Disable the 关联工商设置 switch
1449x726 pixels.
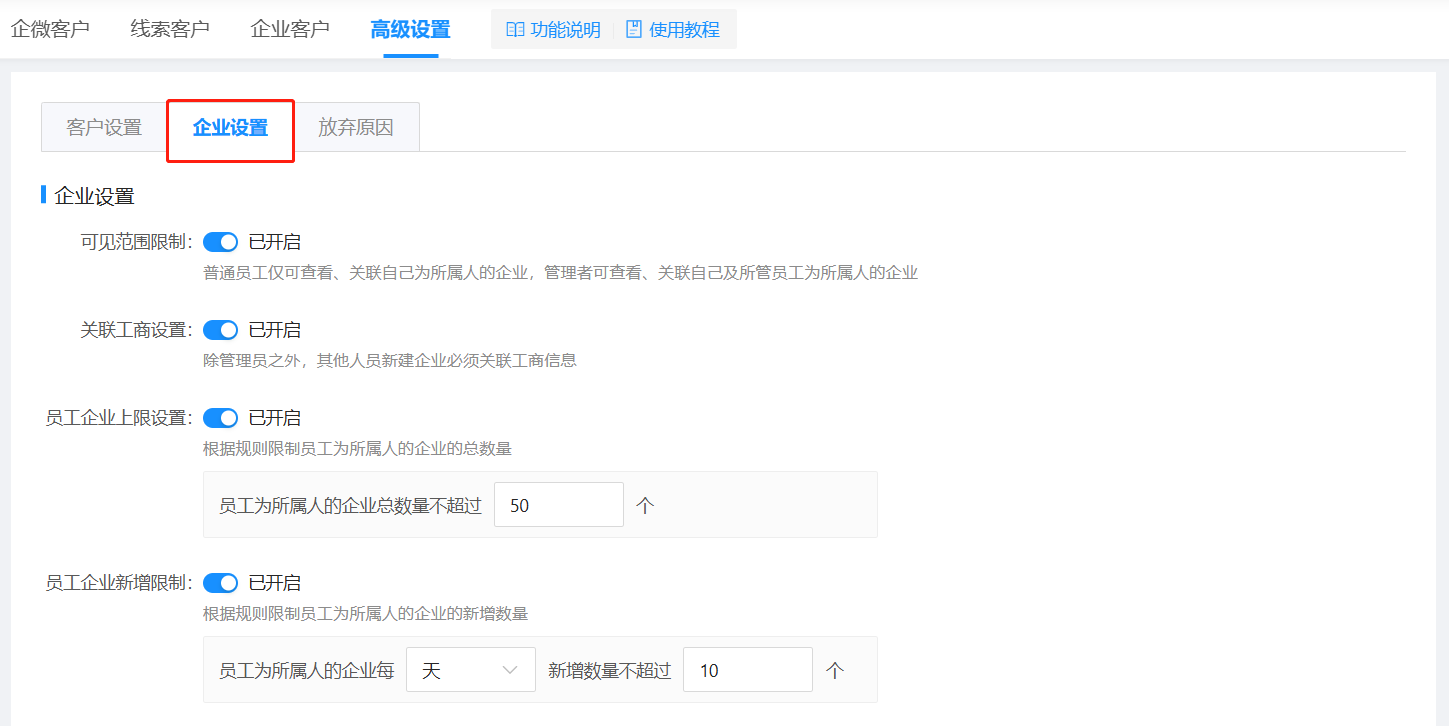click(x=220, y=330)
